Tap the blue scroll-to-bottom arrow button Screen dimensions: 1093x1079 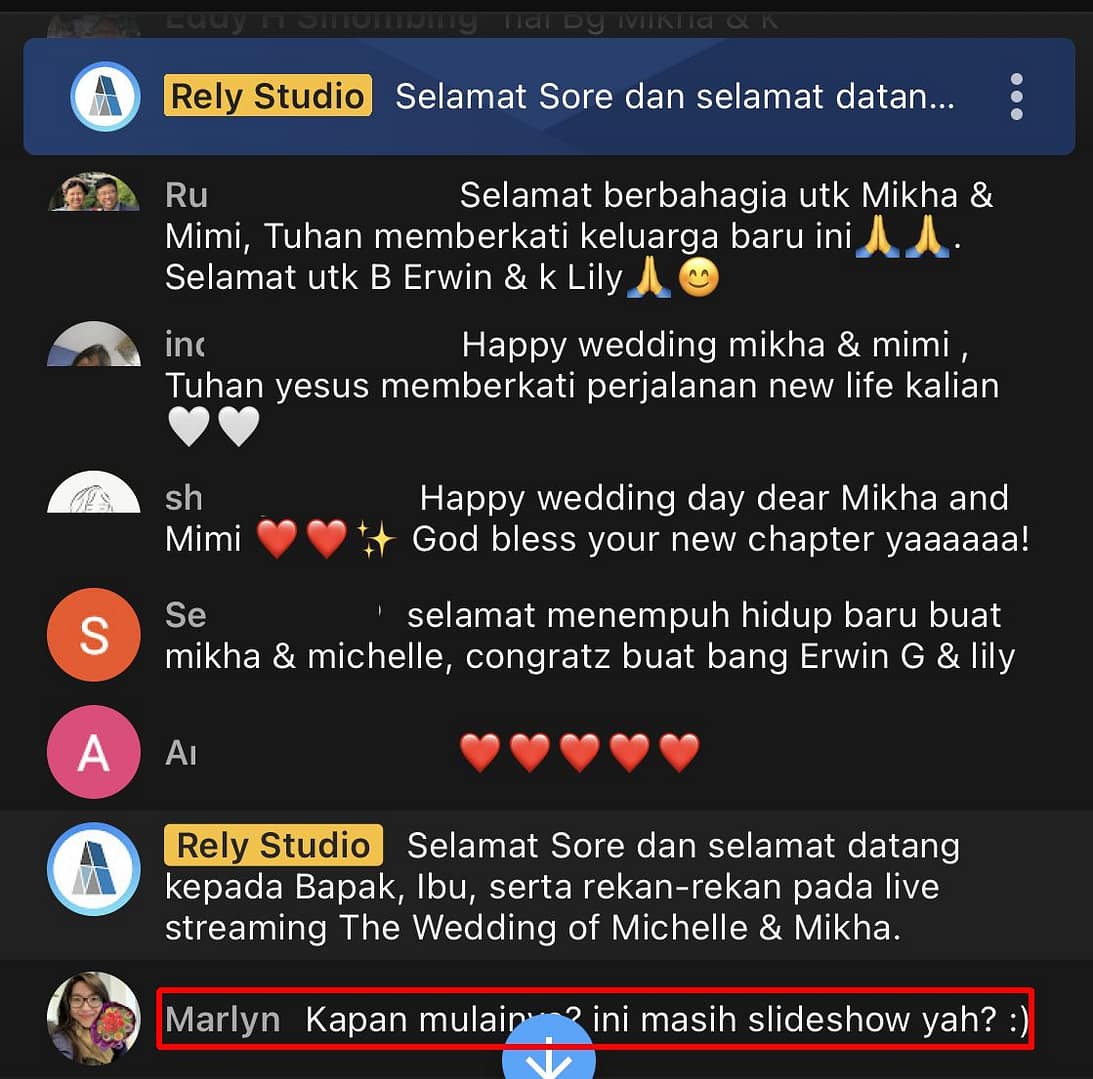point(549,1049)
